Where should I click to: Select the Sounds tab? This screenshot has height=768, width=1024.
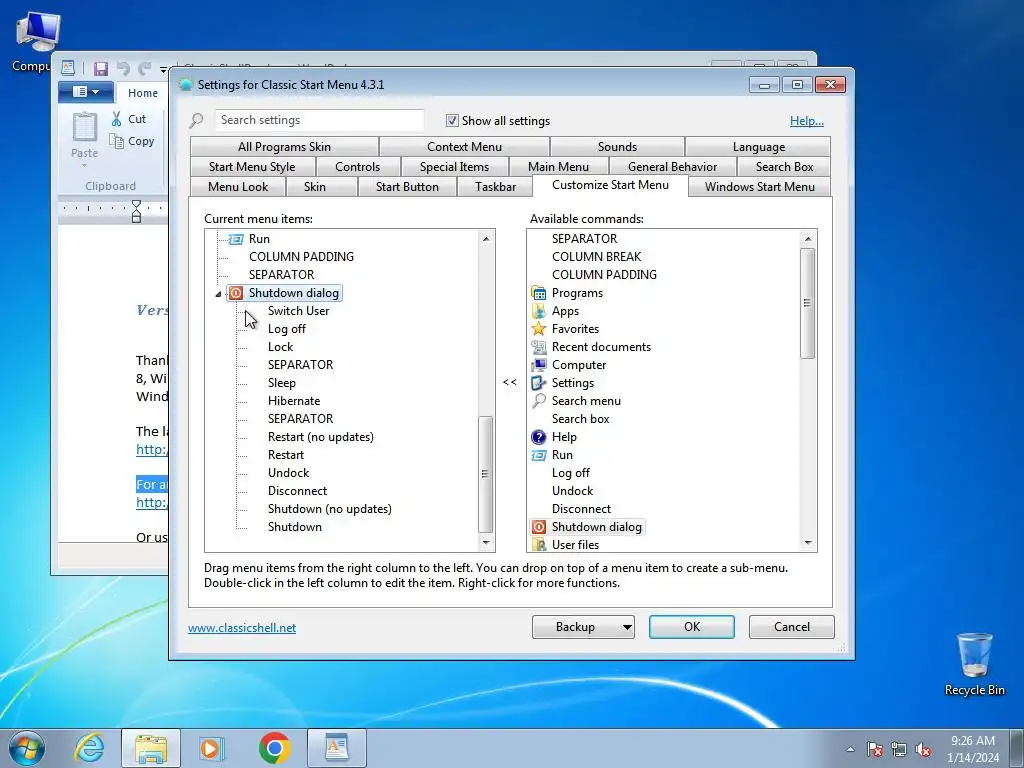coord(617,147)
